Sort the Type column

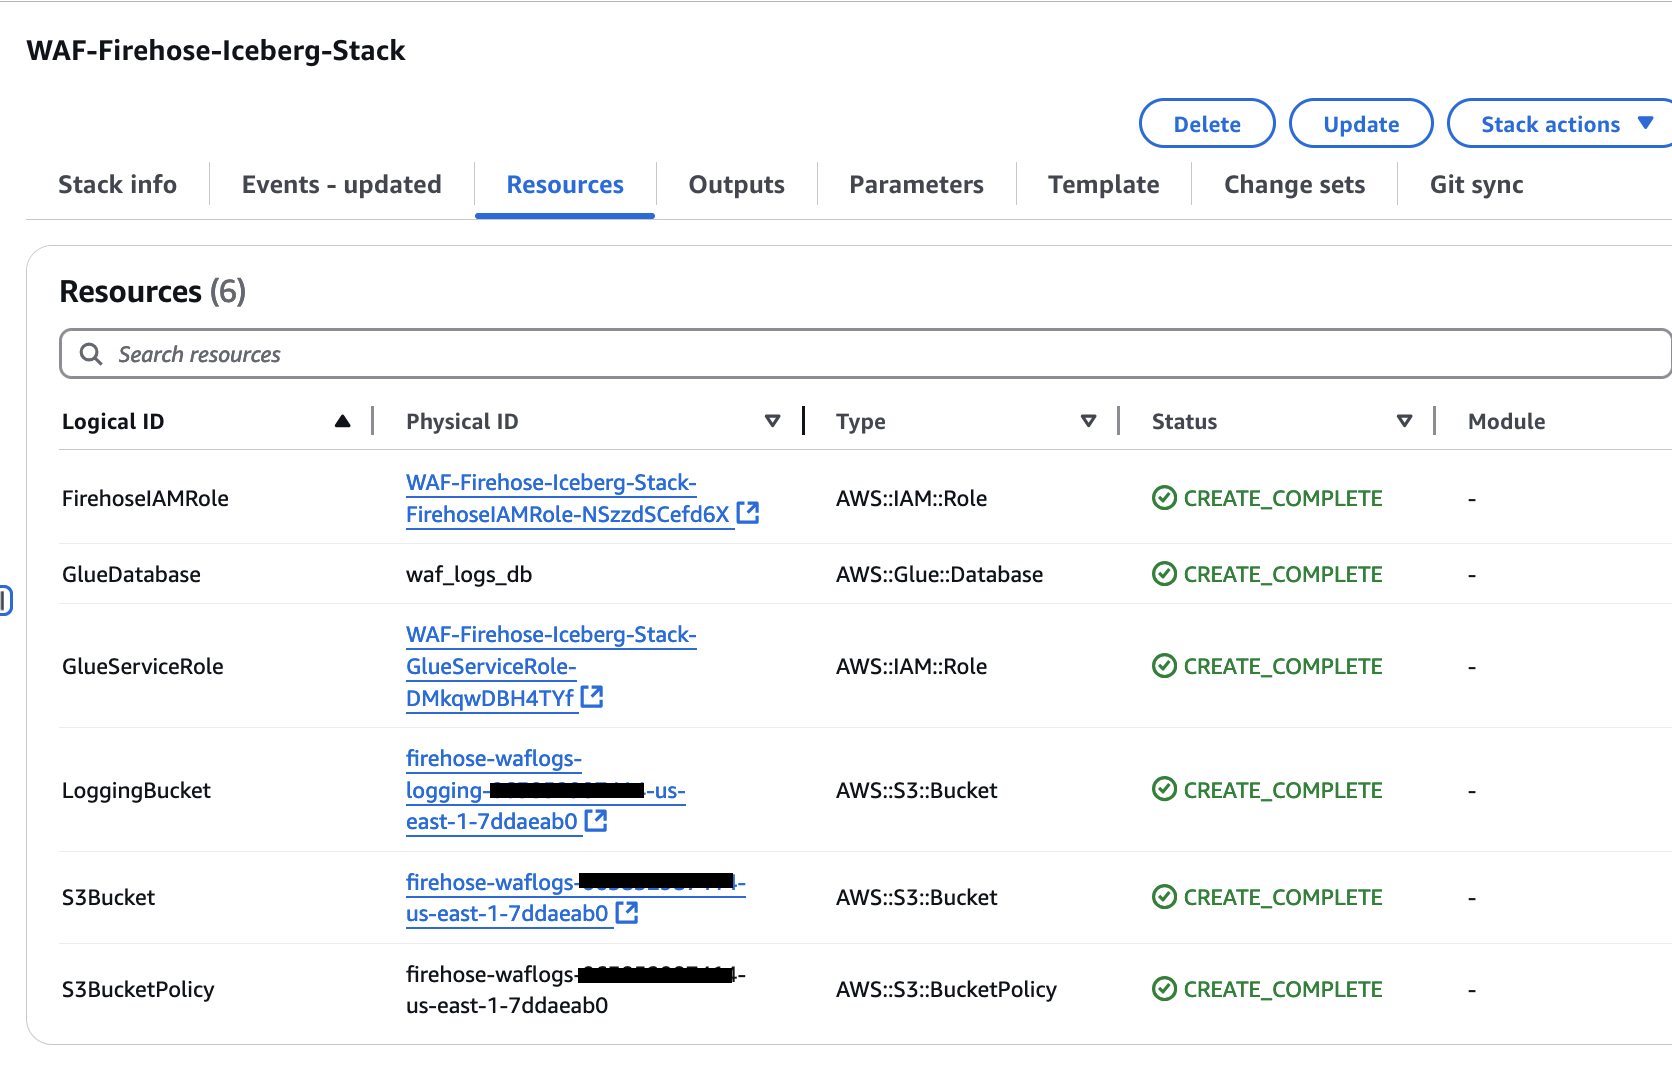(1088, 421)
